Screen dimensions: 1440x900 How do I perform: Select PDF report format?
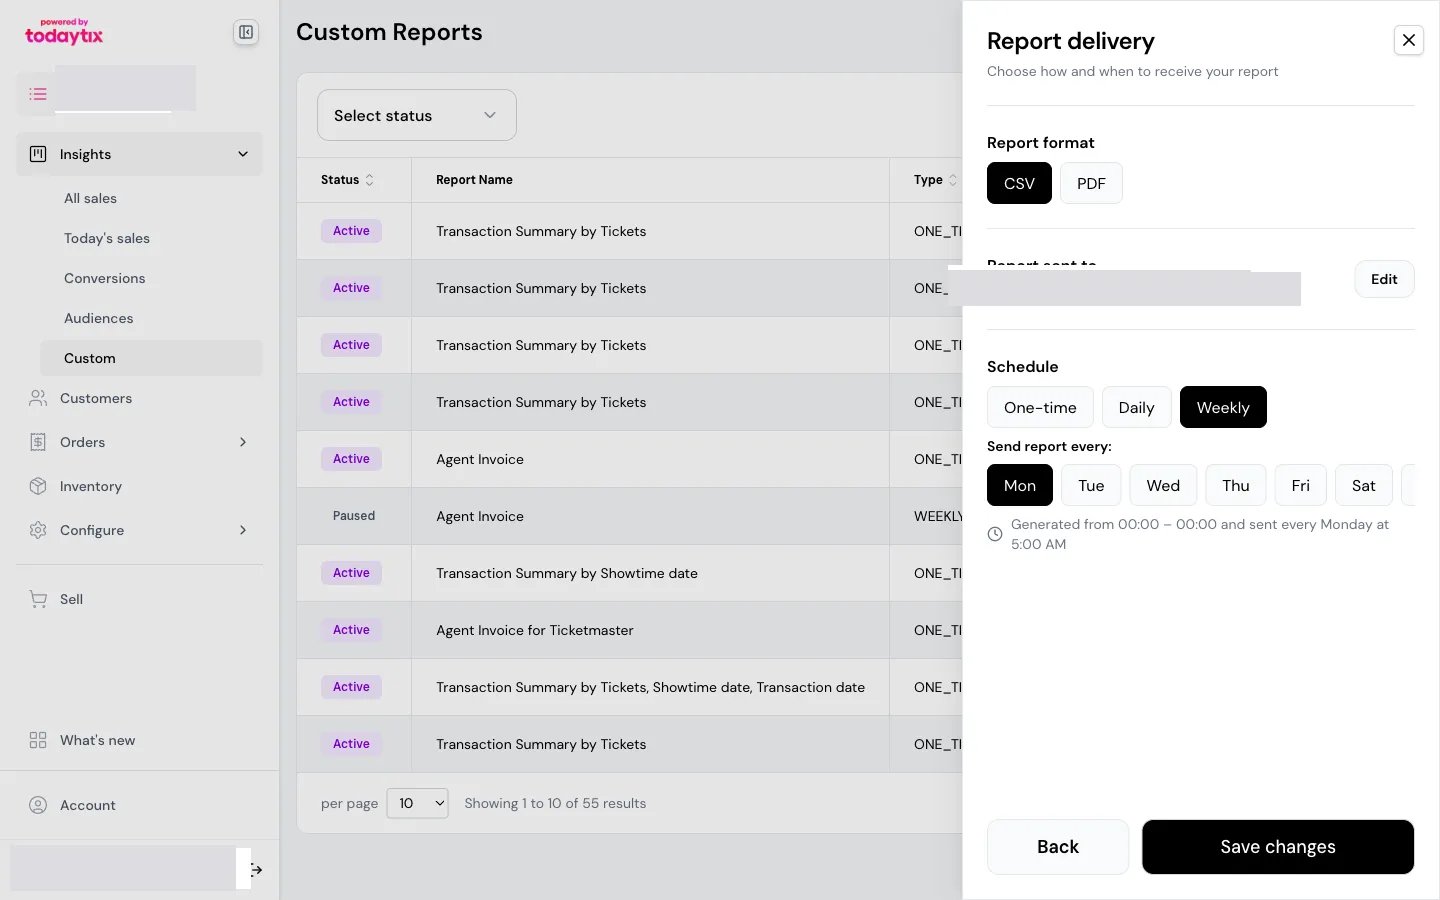[x=1091, y=183]
